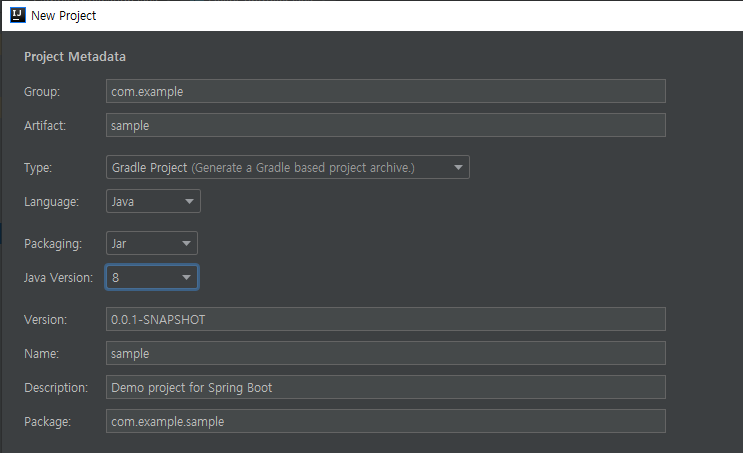Viewport: 743px width, 453px height.
Task: Click the Name input field
Action: [386, 353]
